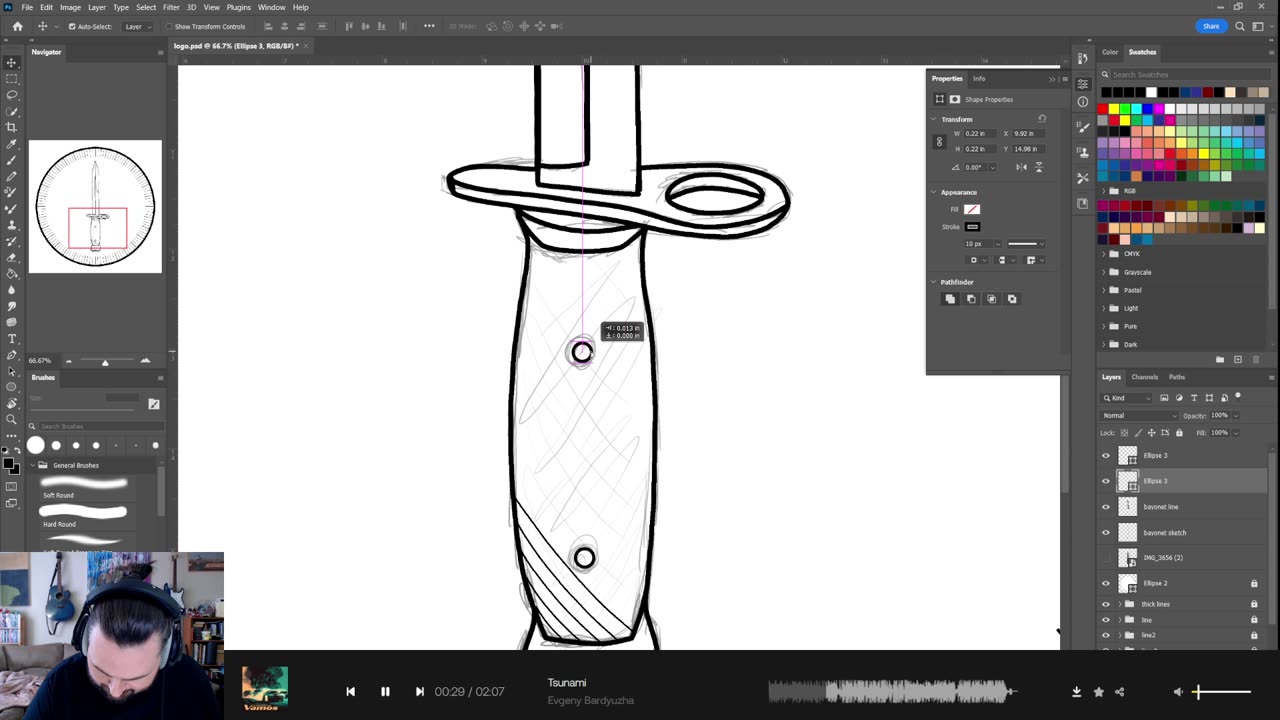Open the layer Opacity dropdown arrow
The image size is (1280, 720).
coord(1238,415)
